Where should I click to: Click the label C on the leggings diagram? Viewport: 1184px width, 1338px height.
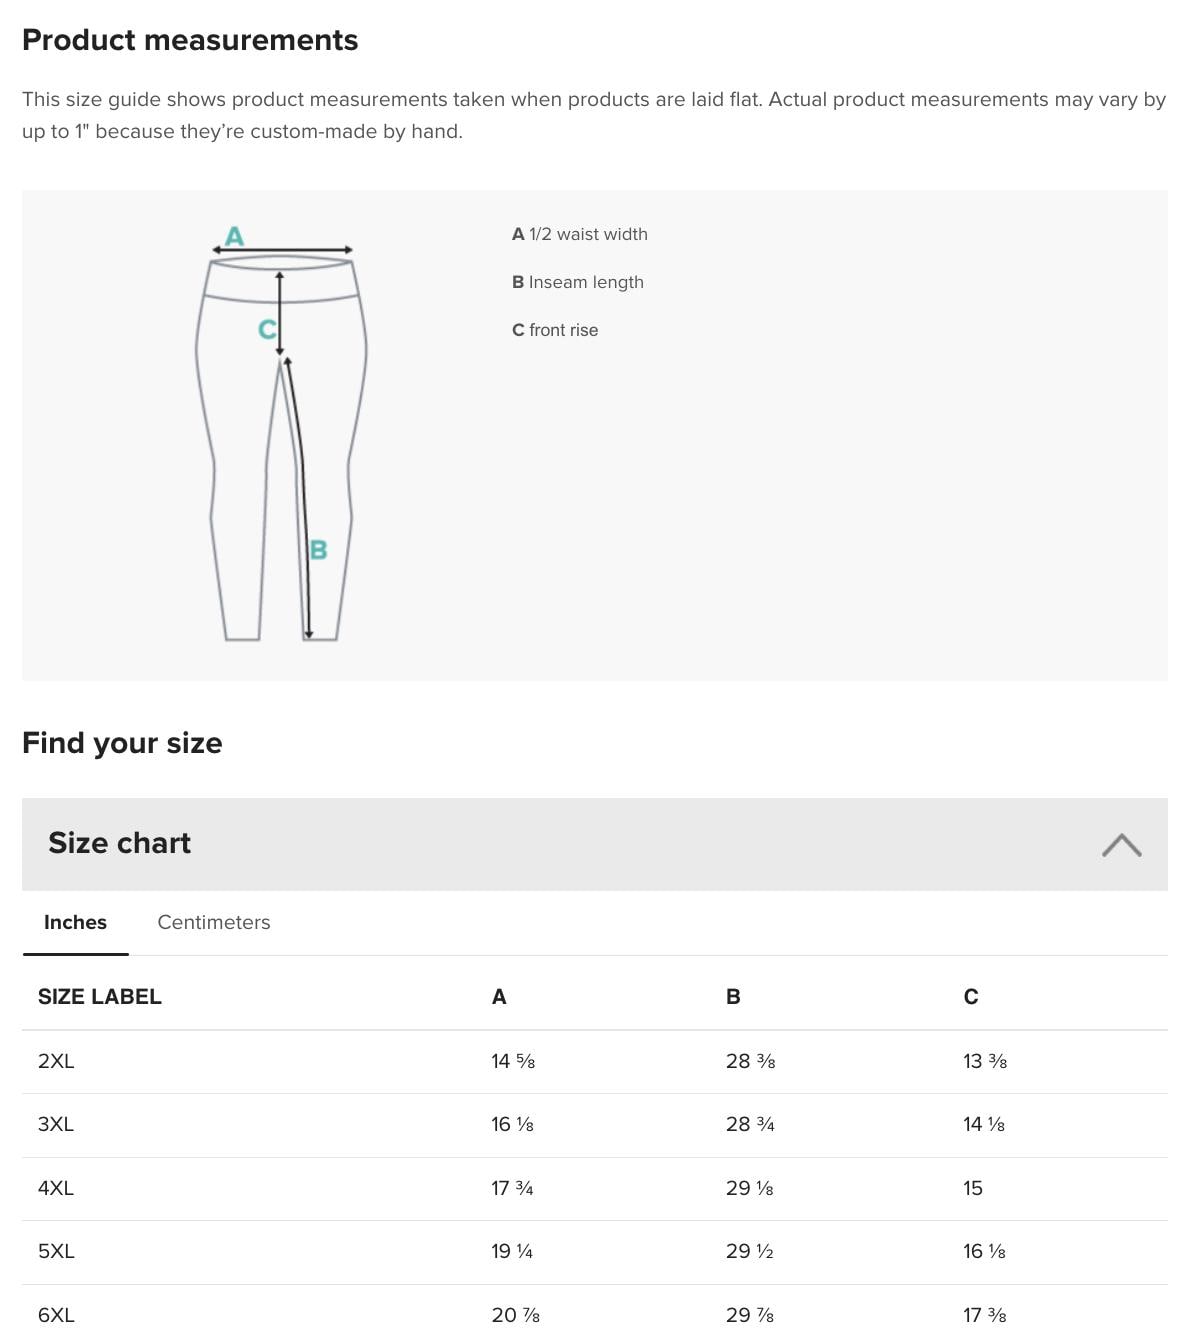tap(266, 327)
